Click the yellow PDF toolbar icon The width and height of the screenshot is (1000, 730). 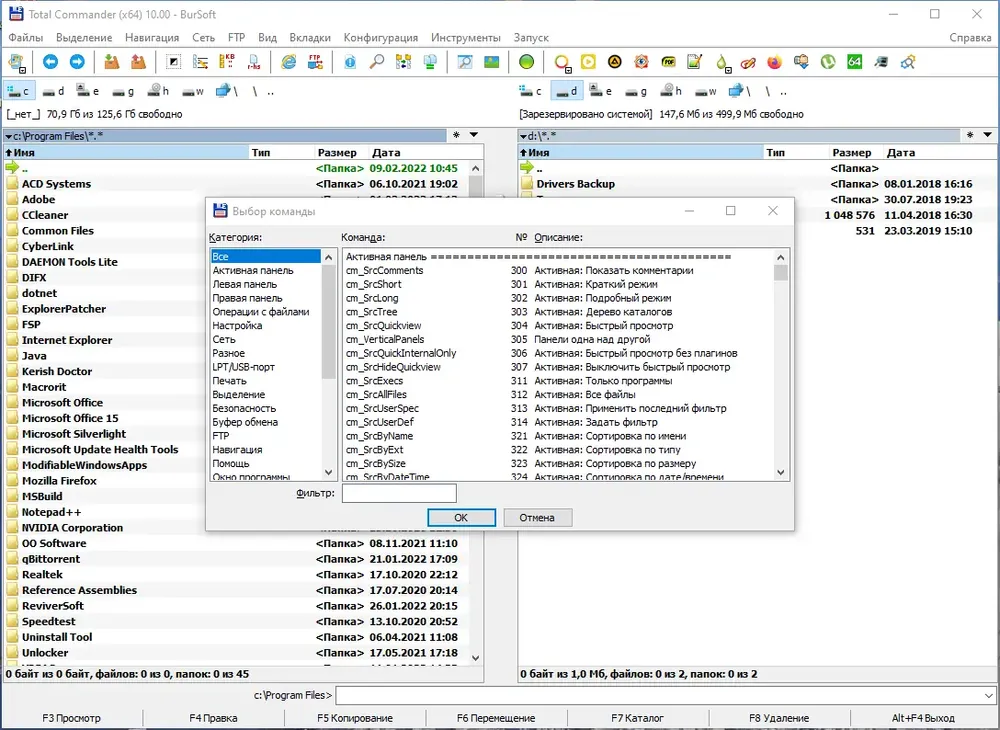point(668,62)
